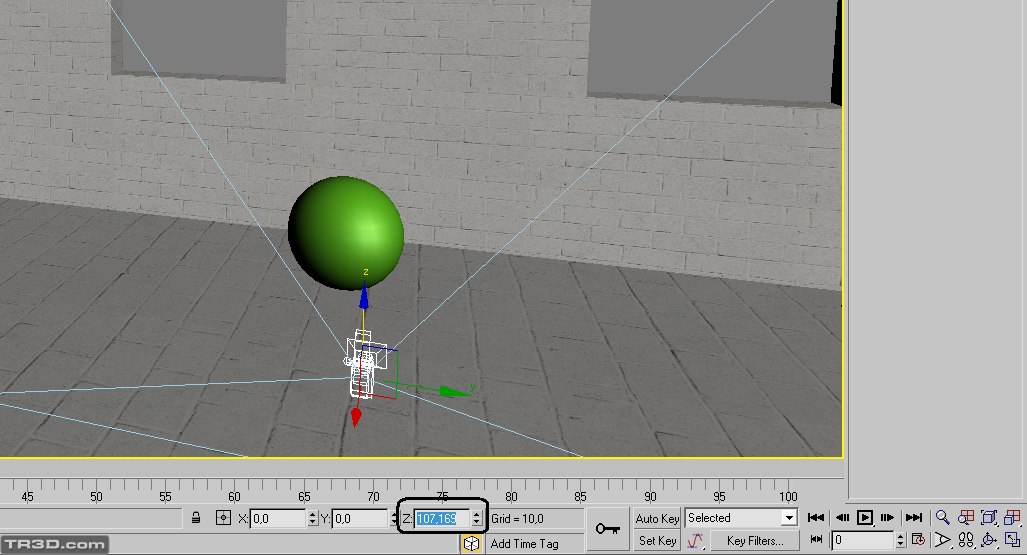Select the Zoom magnifier viewport tool
The width and height of the screenshot is (1027, 555).
tap(942, 518)
